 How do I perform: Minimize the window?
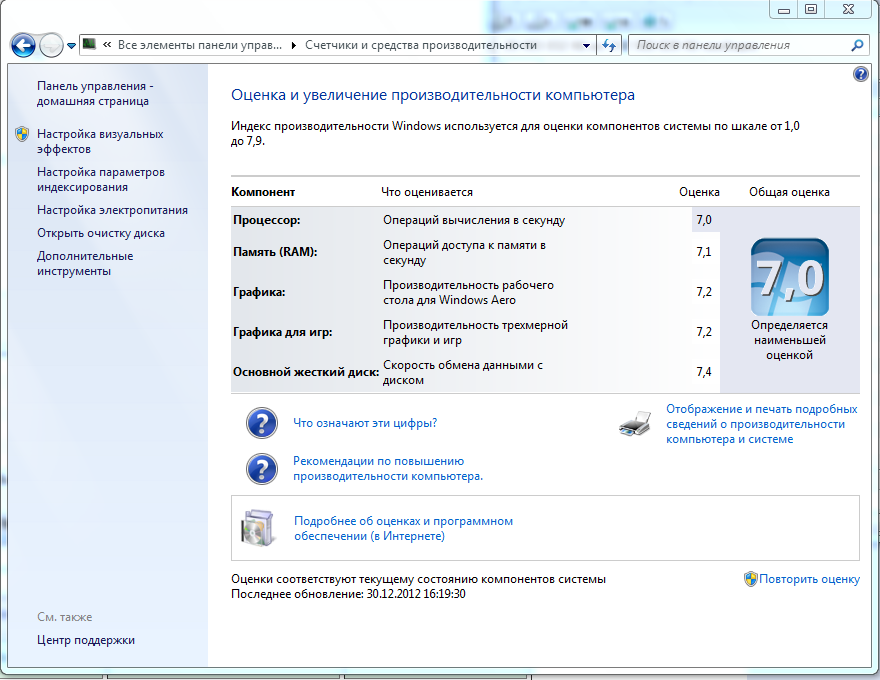(784, 10)
